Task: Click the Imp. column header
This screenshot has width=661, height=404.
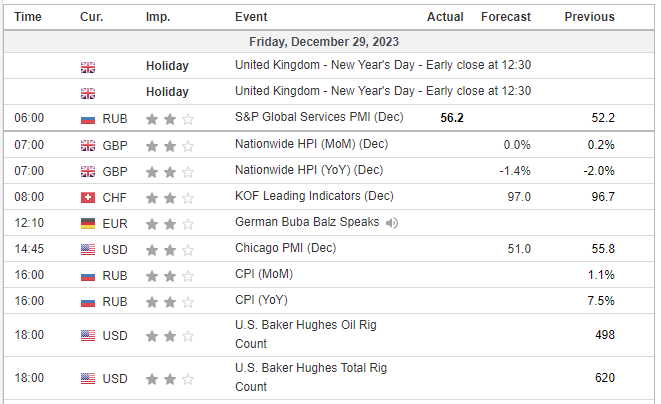Action: pyautogui.click(x=157, y=17)
